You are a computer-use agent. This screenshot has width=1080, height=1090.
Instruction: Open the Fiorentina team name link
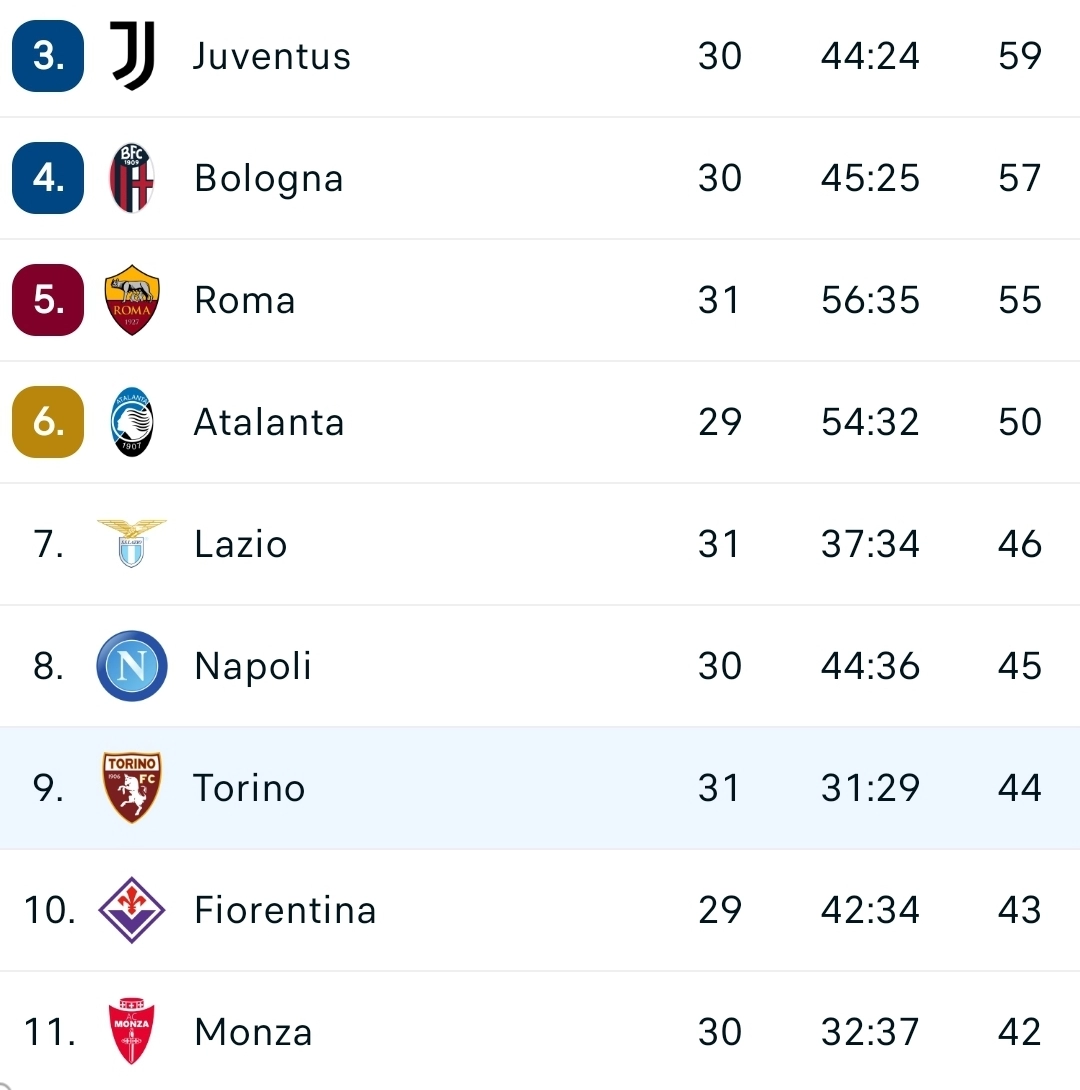pyautogui.click(x=285, y=910)
